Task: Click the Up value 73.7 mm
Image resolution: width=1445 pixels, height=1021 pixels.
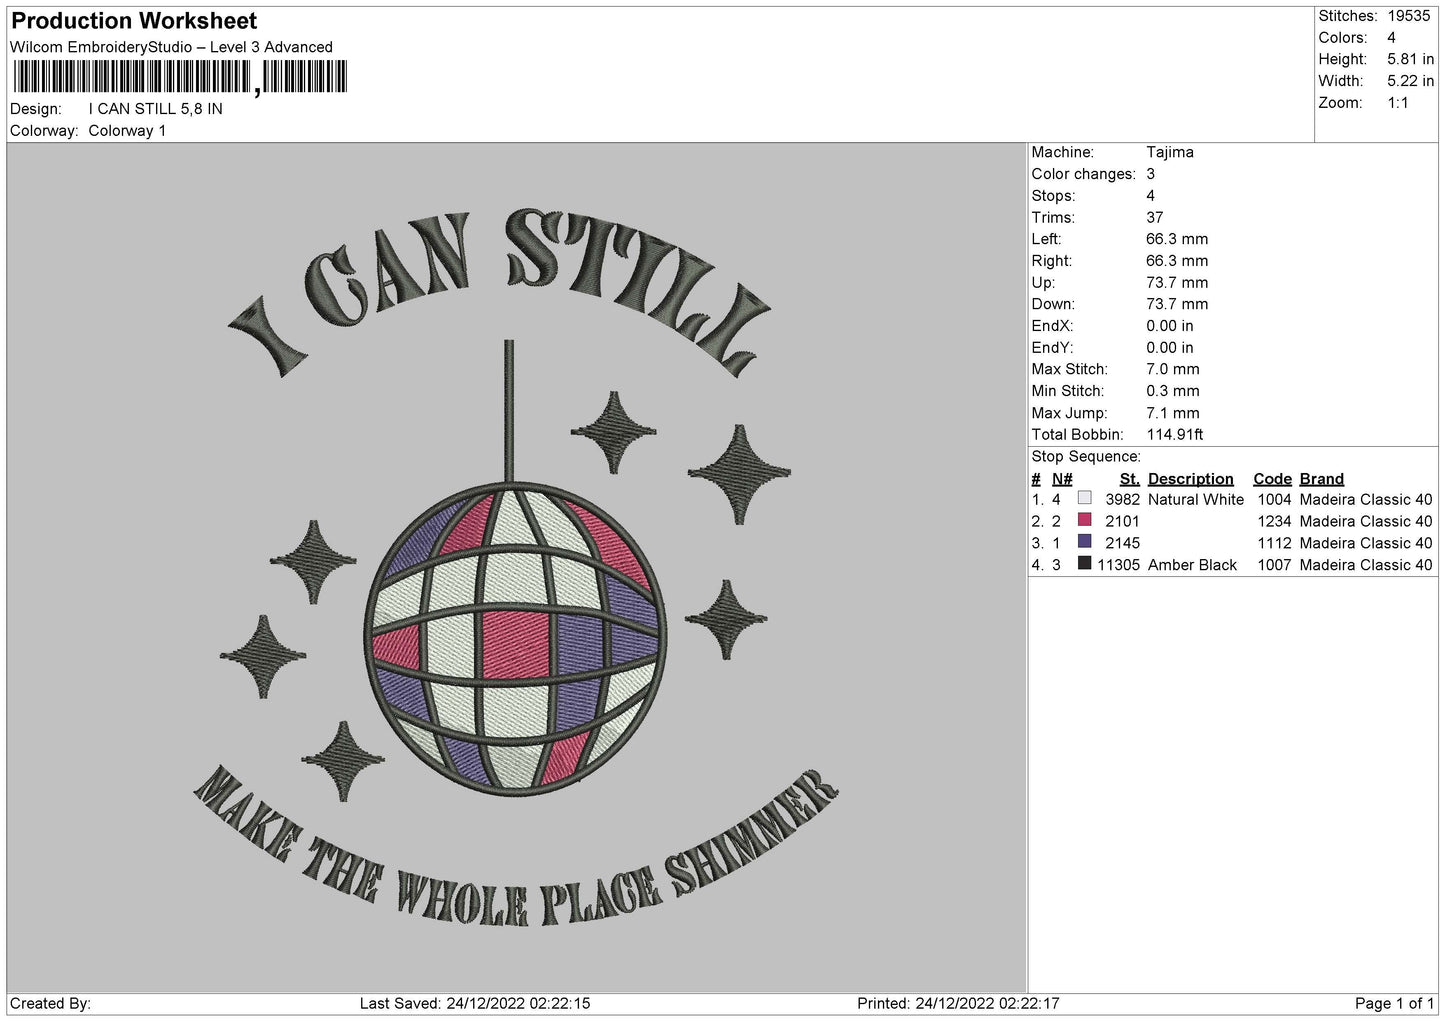Action: [x=1176, y=282]
